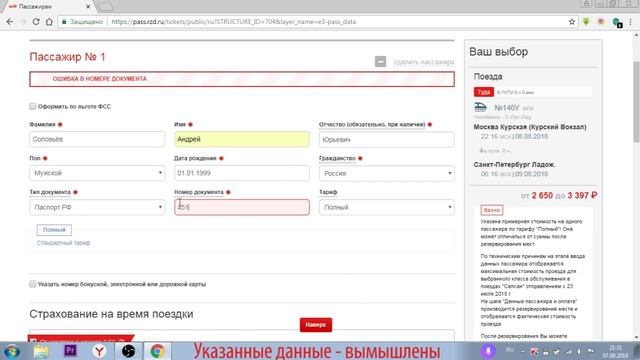Click the Важно label in the sidebar
Viewport: 640px width, 360px height.
(491, 210)
